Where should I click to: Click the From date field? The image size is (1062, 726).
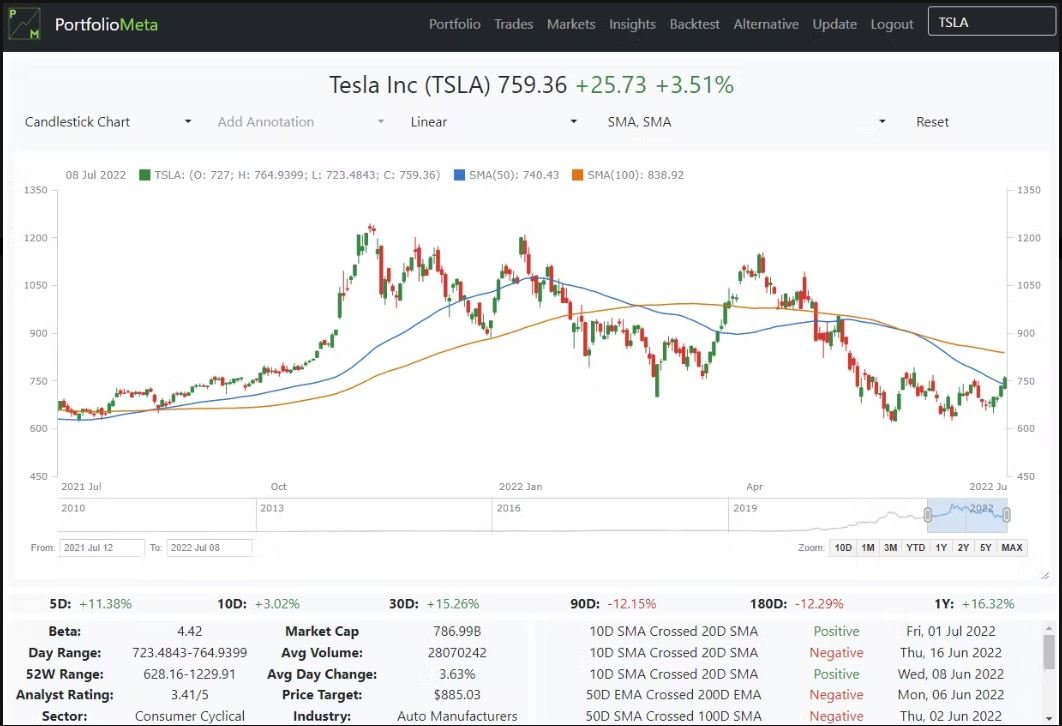(102, 547)
